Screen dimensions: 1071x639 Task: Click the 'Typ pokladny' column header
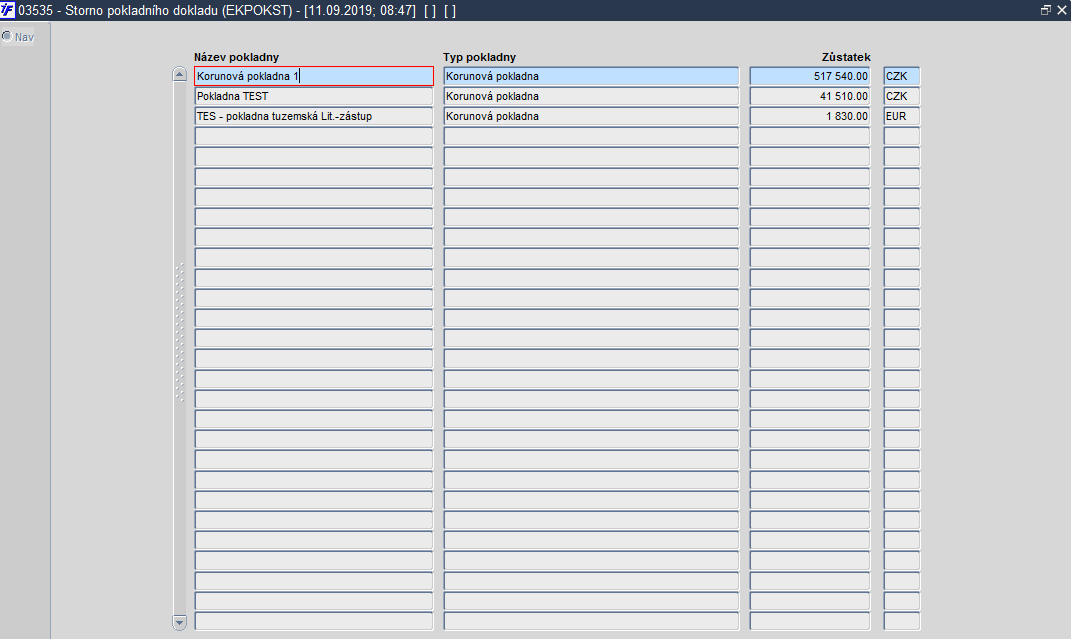click(479, 57)
